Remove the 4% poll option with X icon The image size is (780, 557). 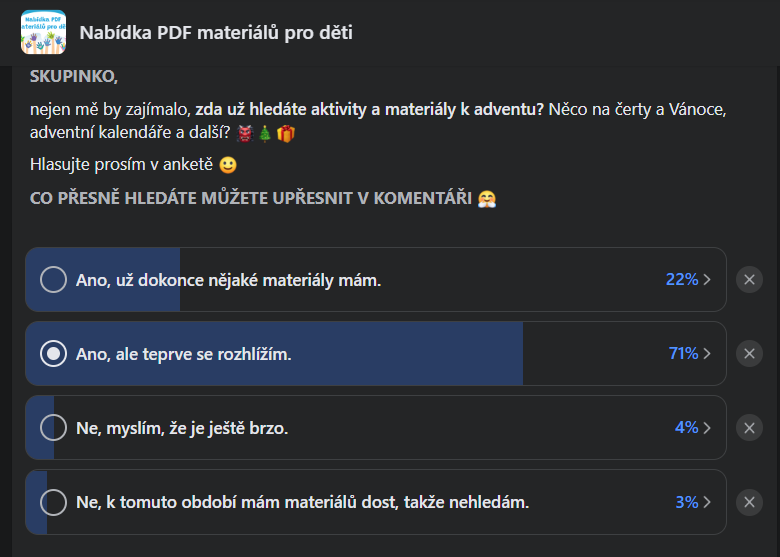(749, 428)
